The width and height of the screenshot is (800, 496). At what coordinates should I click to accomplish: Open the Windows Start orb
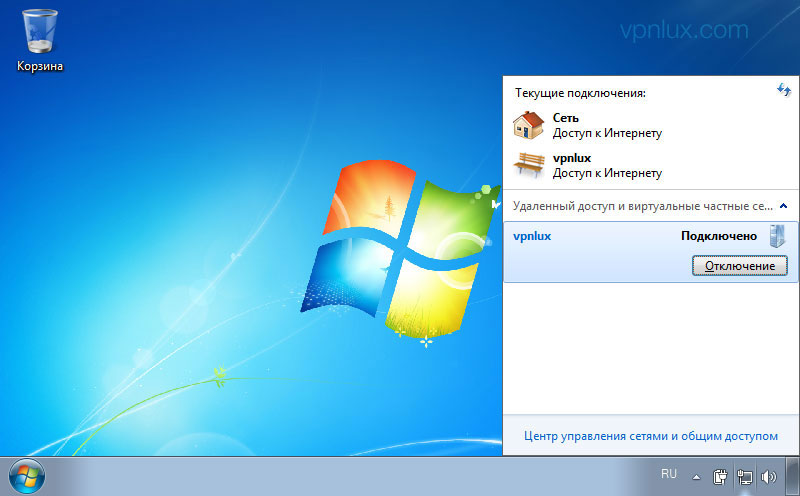[27, 477]
